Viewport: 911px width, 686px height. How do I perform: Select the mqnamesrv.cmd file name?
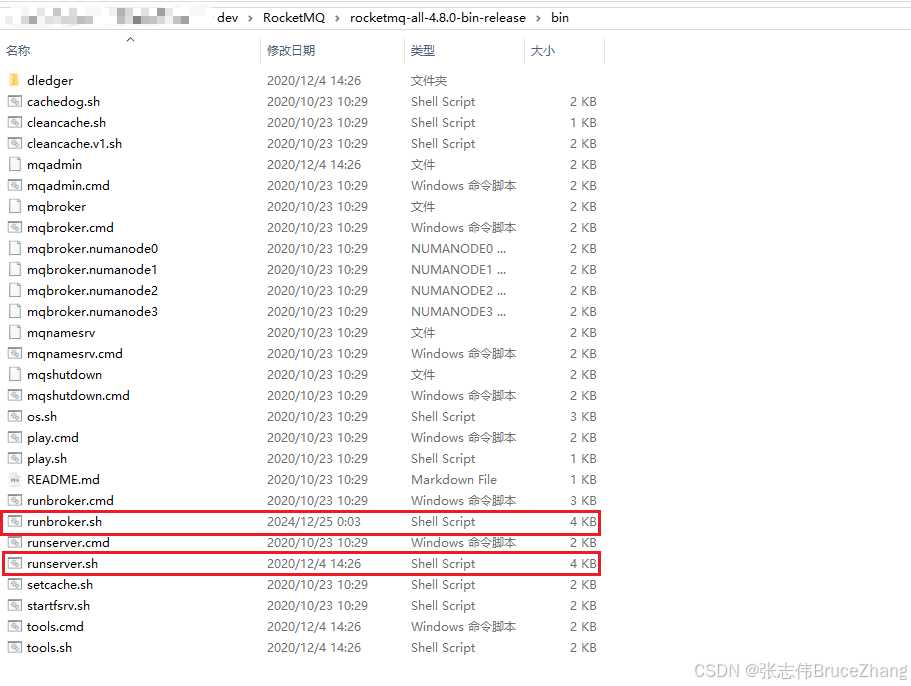click(x=74, y=353)
